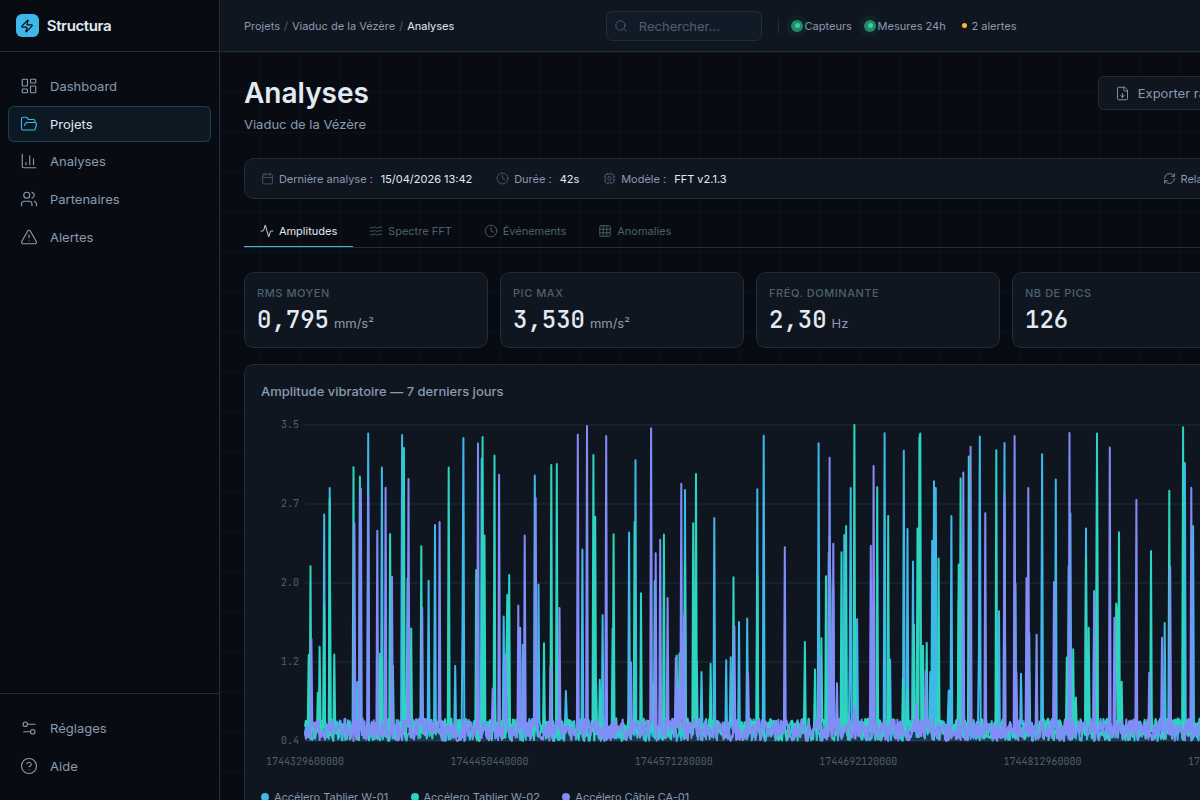Click the search magnifier icon
The height and width of the screenshot is (800, 1200).
[622, 26]
